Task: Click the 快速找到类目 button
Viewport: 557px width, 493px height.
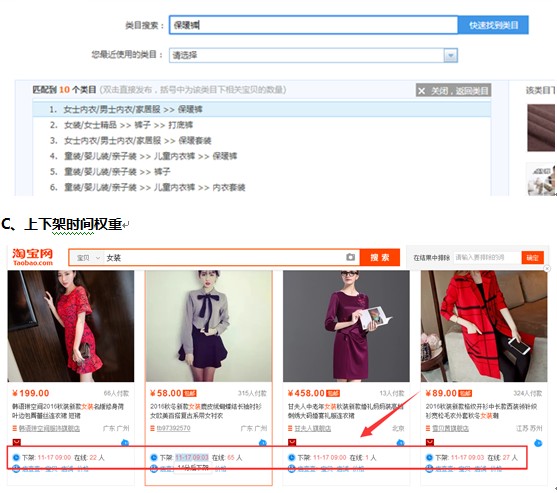Action: [493, 25]
